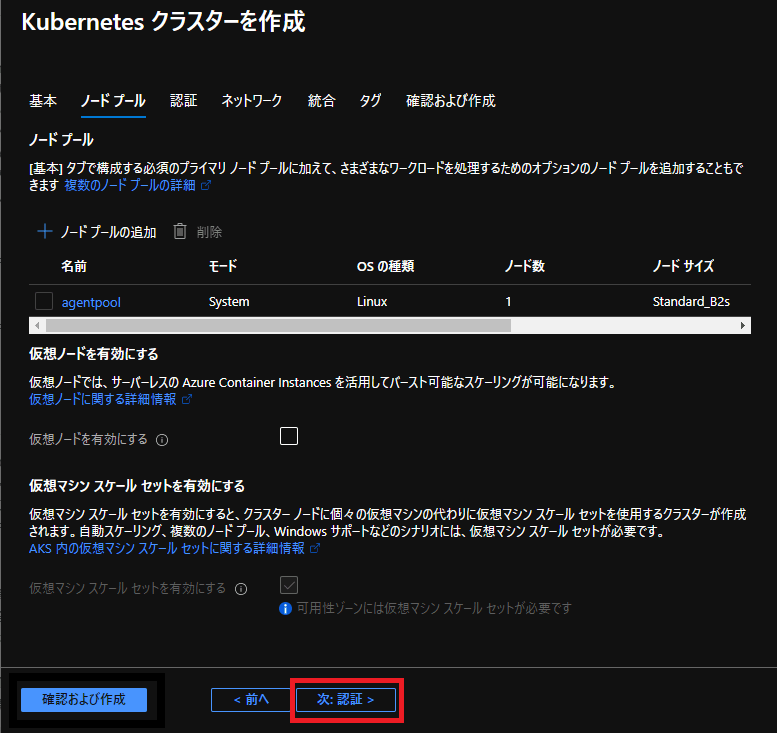This screenshot has width=777, height=733.
Task: Open the 統合 tab
Action: pos(321,101)
